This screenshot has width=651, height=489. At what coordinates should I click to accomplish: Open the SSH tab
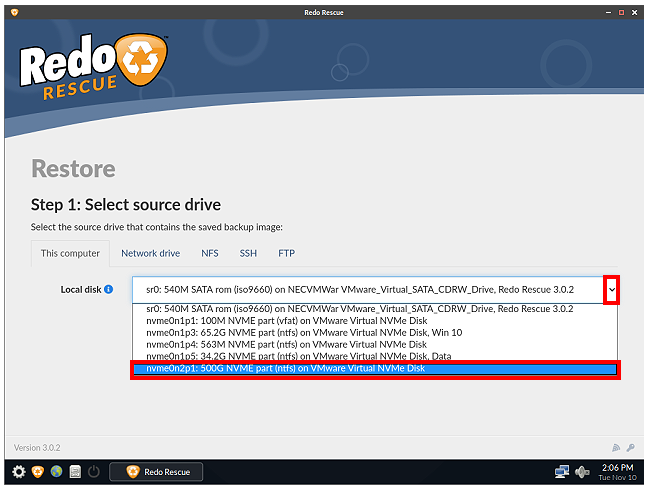(x=248, y=253)
